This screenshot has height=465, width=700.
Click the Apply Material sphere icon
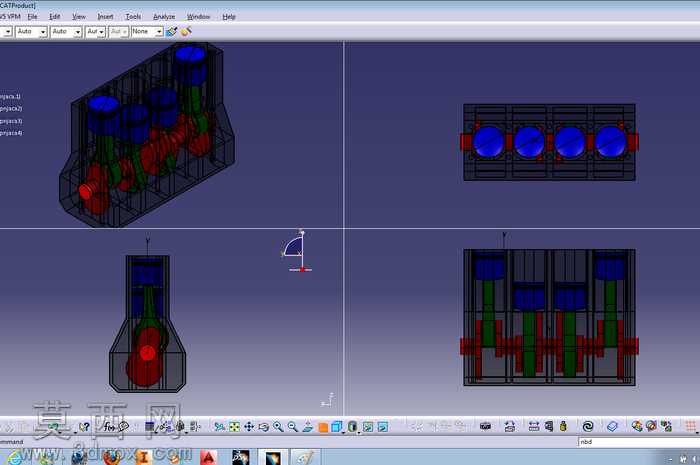tap(637, 427)
